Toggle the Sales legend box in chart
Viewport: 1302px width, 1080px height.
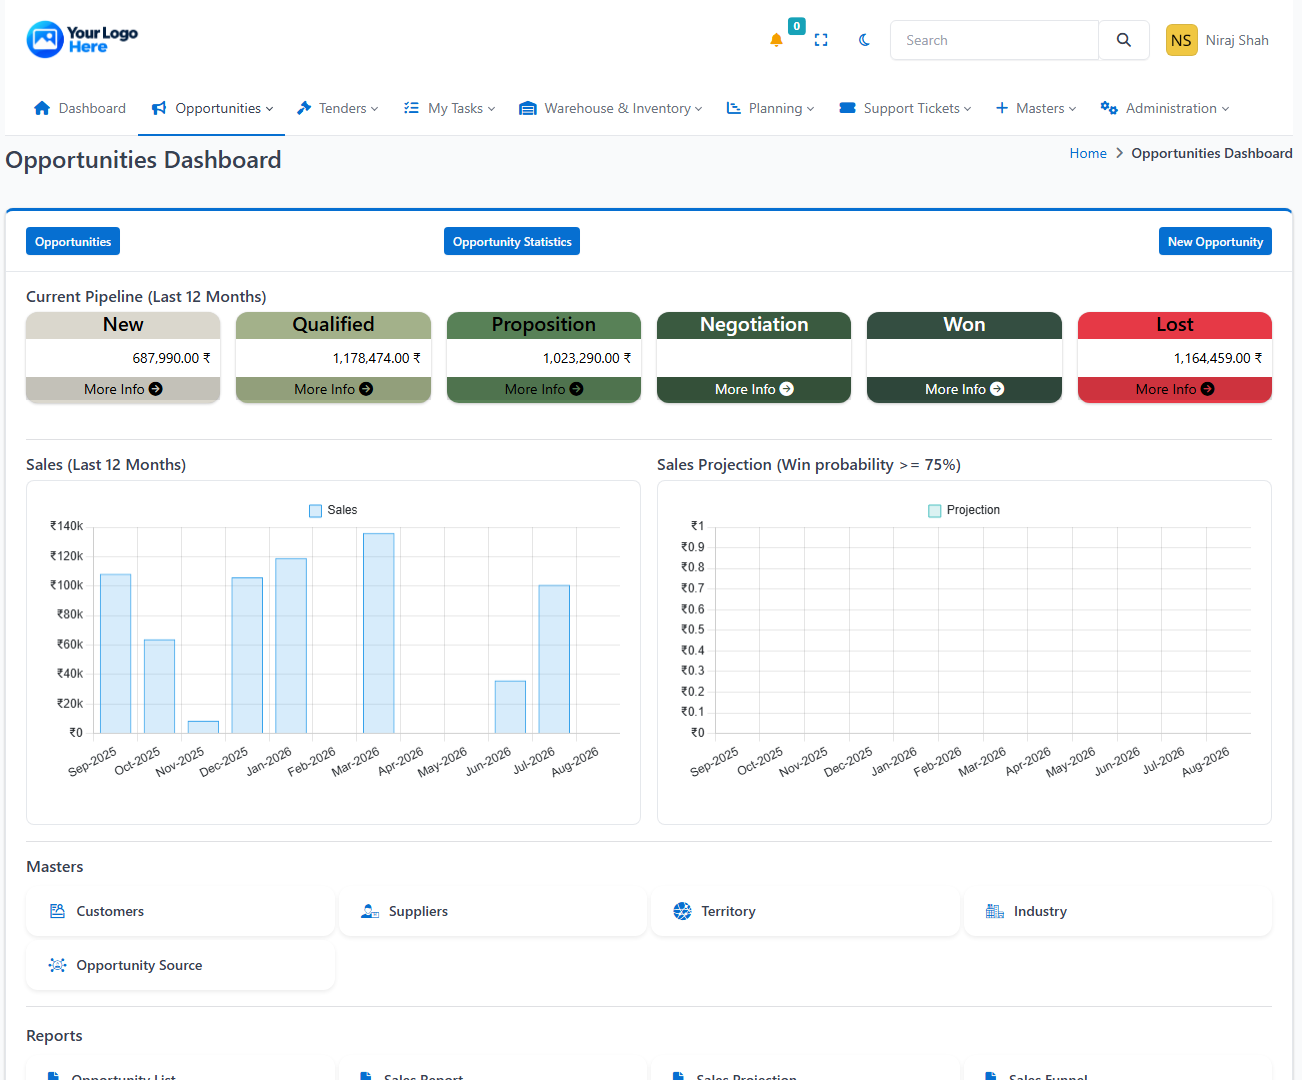(x=316, y=510)
